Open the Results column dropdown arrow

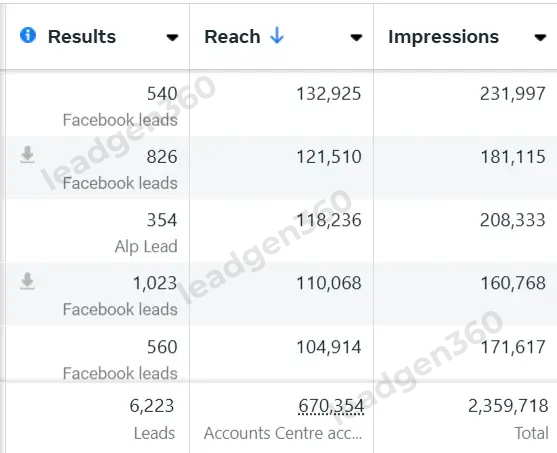172,37
